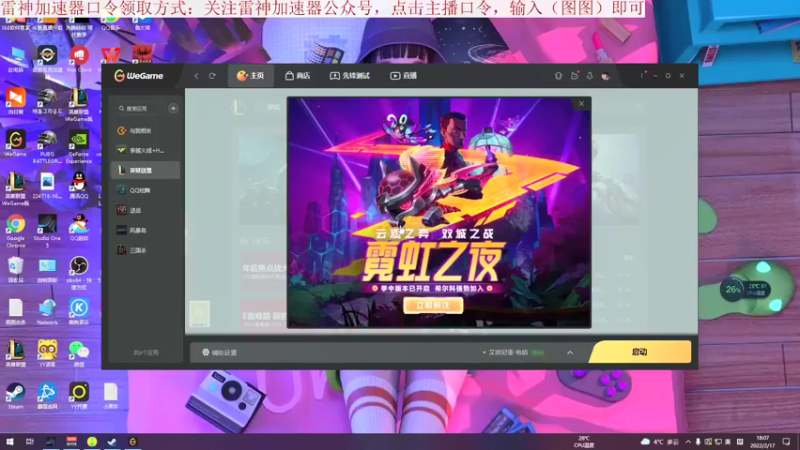Open the 腾讯QQ desktop shortcut
Viewport: 800px width, 450px height.
79,186
